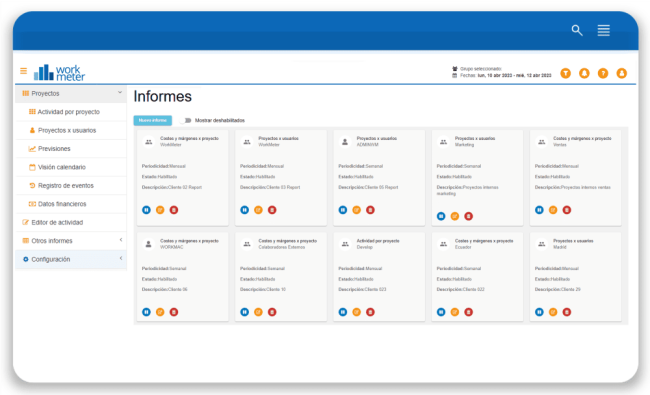Pause the Cliente 022 Ecuador card
Screen dimensions: 650x395
[441, 312]
